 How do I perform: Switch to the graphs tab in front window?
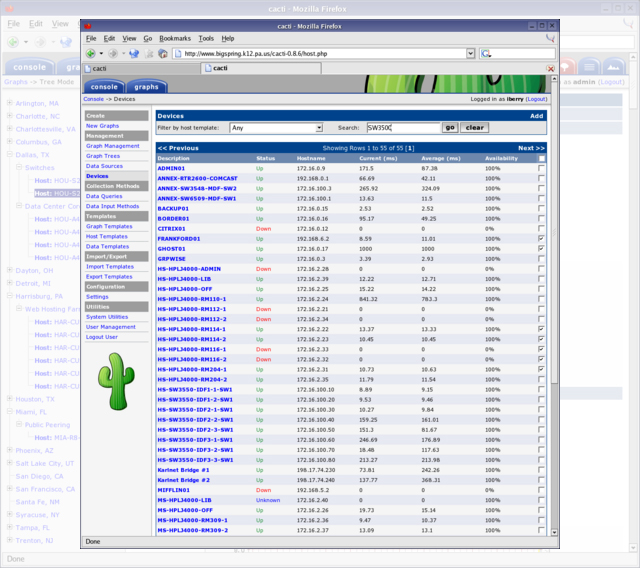146,87
